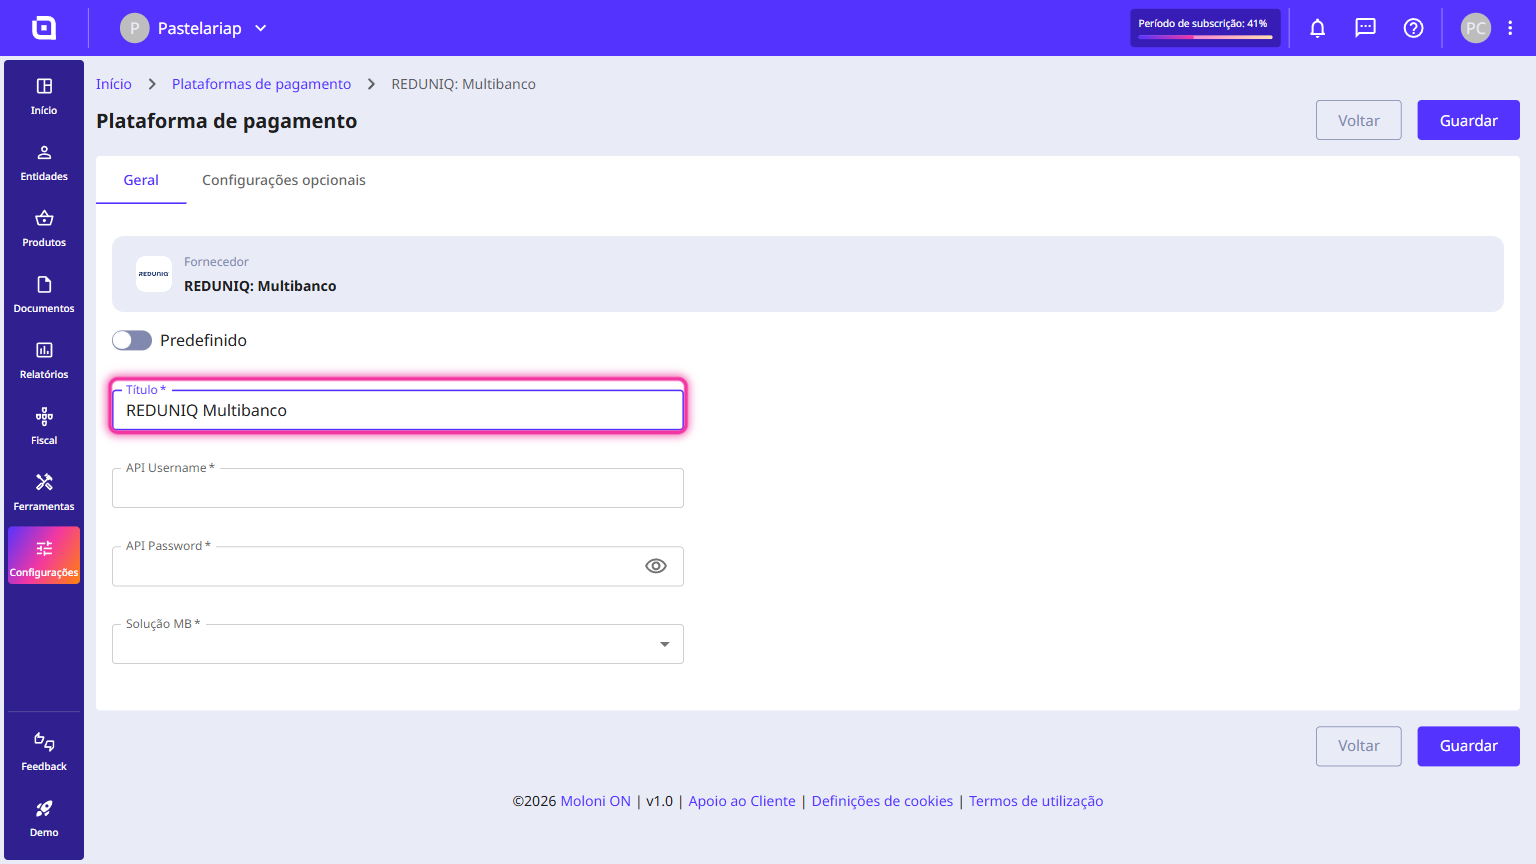Open the Ferramentas sidebar section
The image size is (1536, 864).
point(44,492)
